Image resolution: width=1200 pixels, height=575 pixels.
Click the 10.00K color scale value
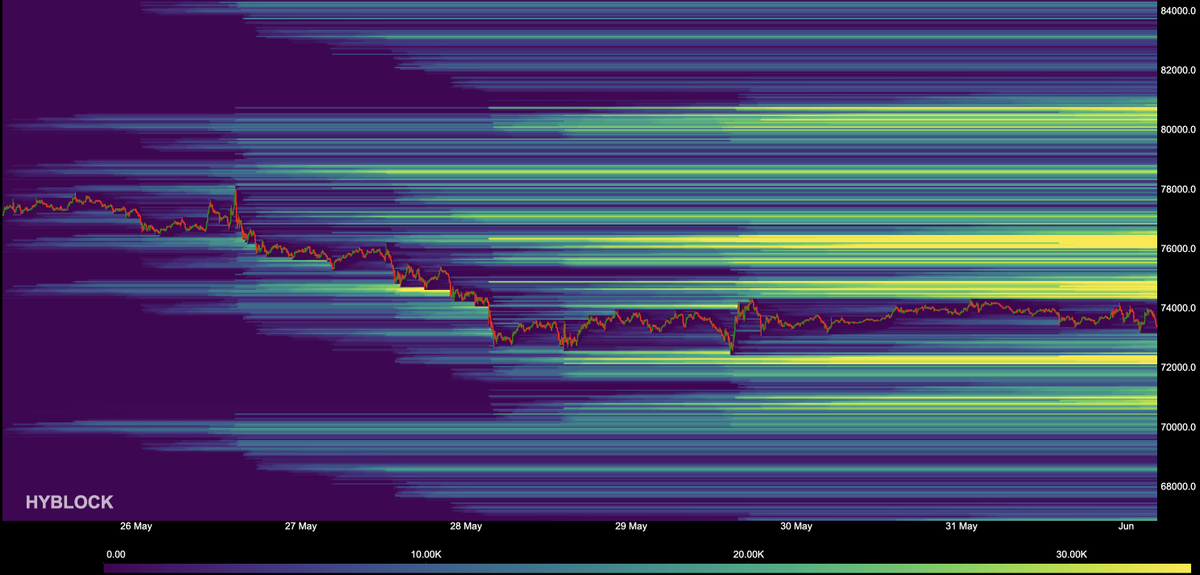pos(426,554)
